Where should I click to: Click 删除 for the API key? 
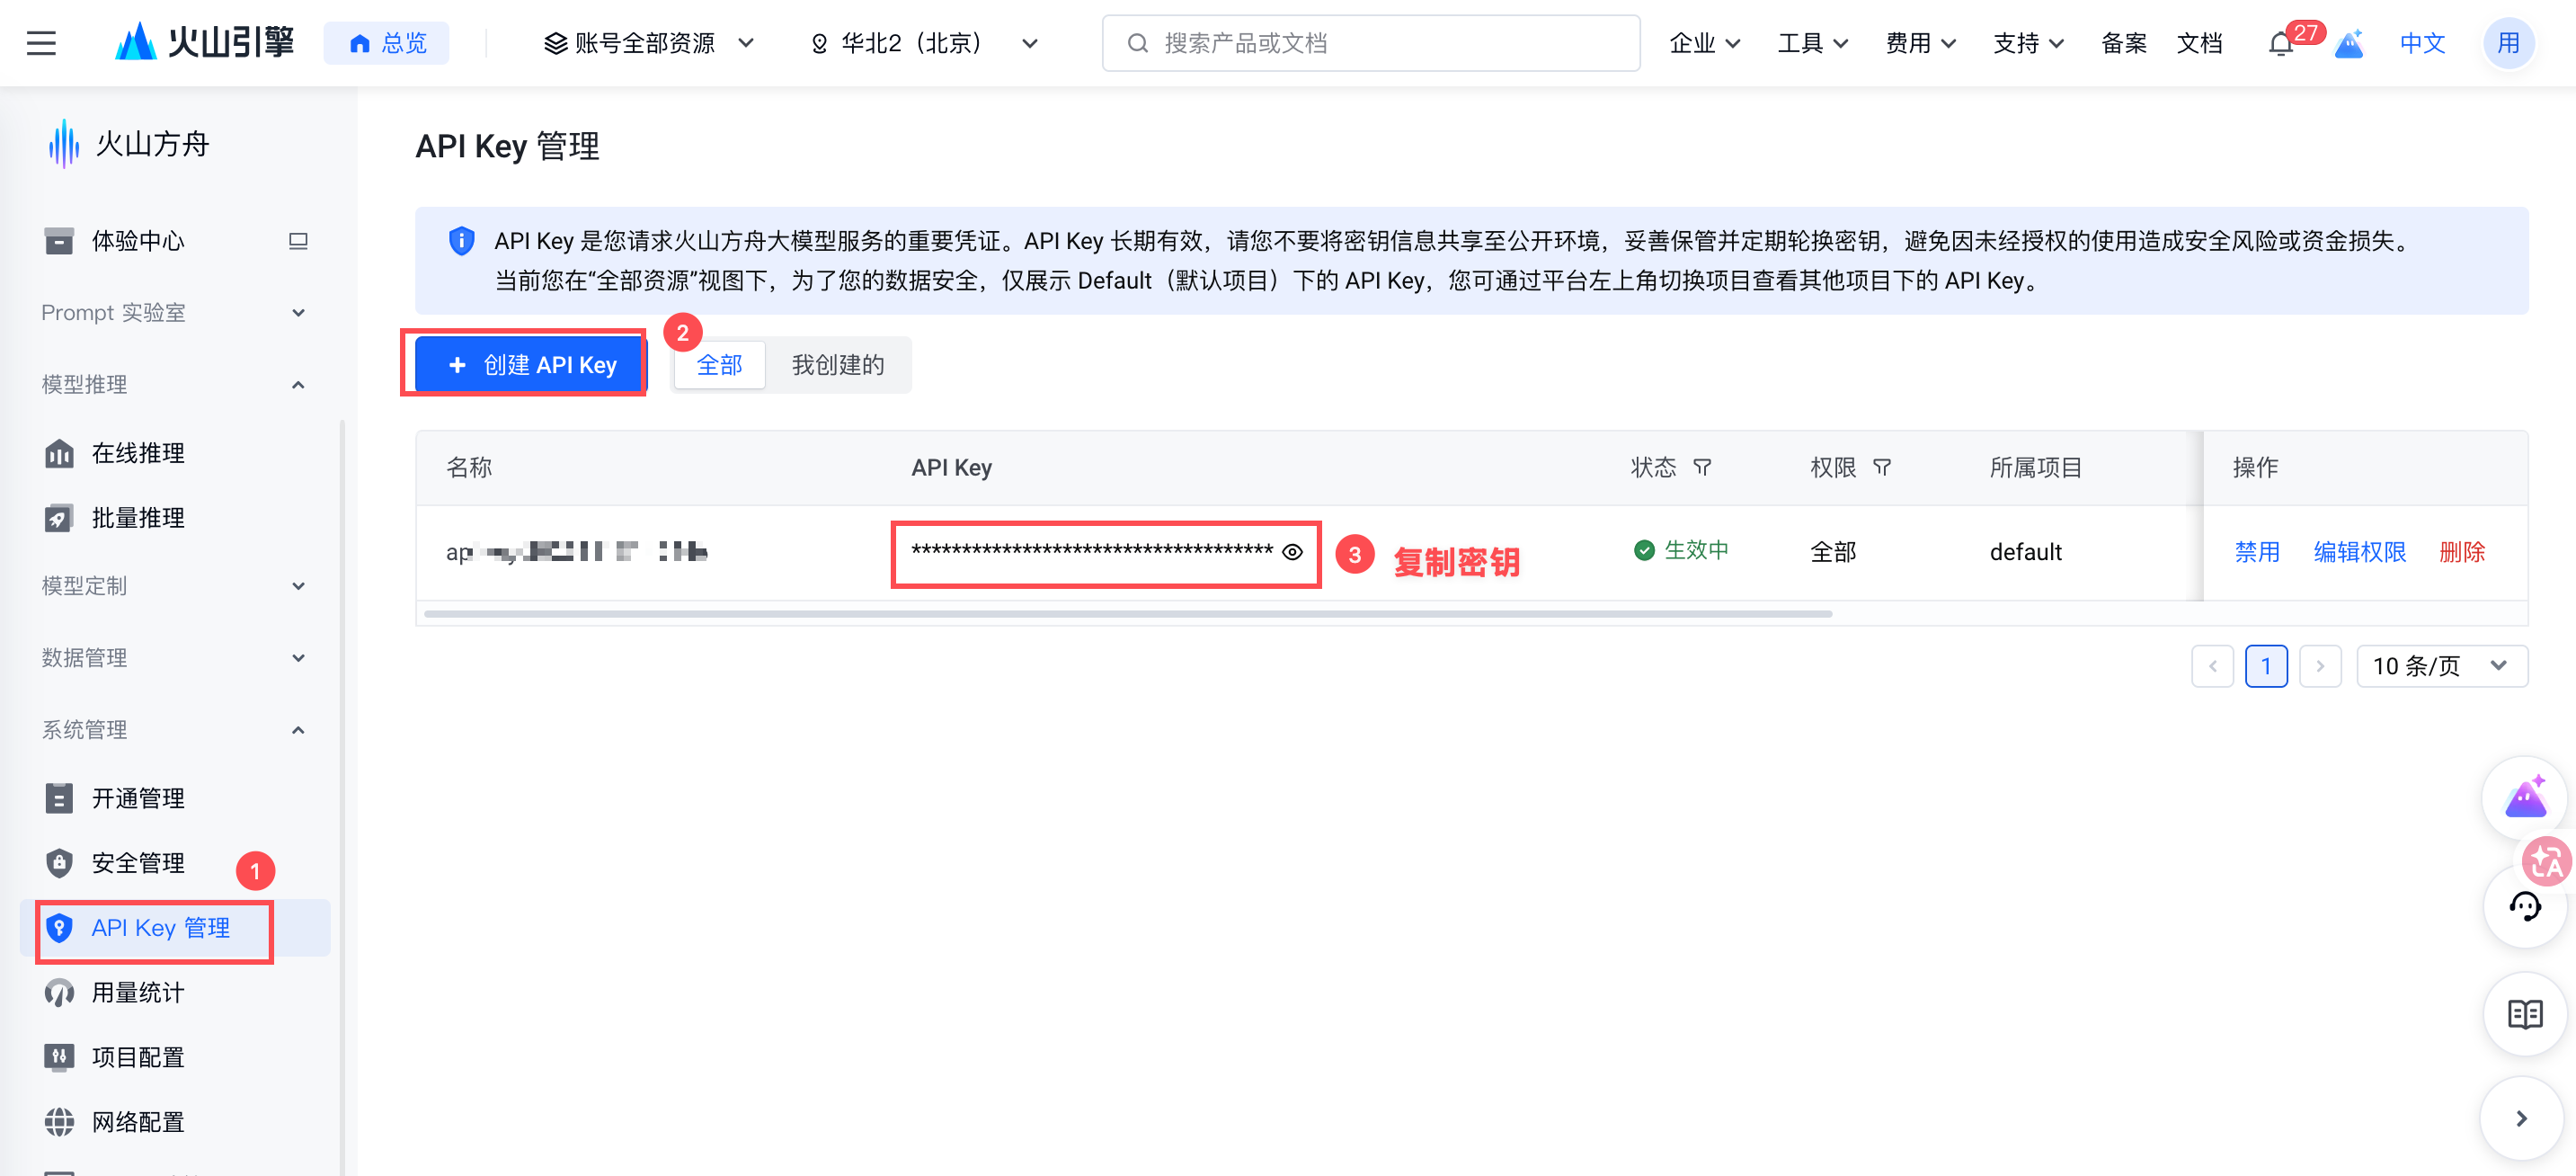(2462, 552)
